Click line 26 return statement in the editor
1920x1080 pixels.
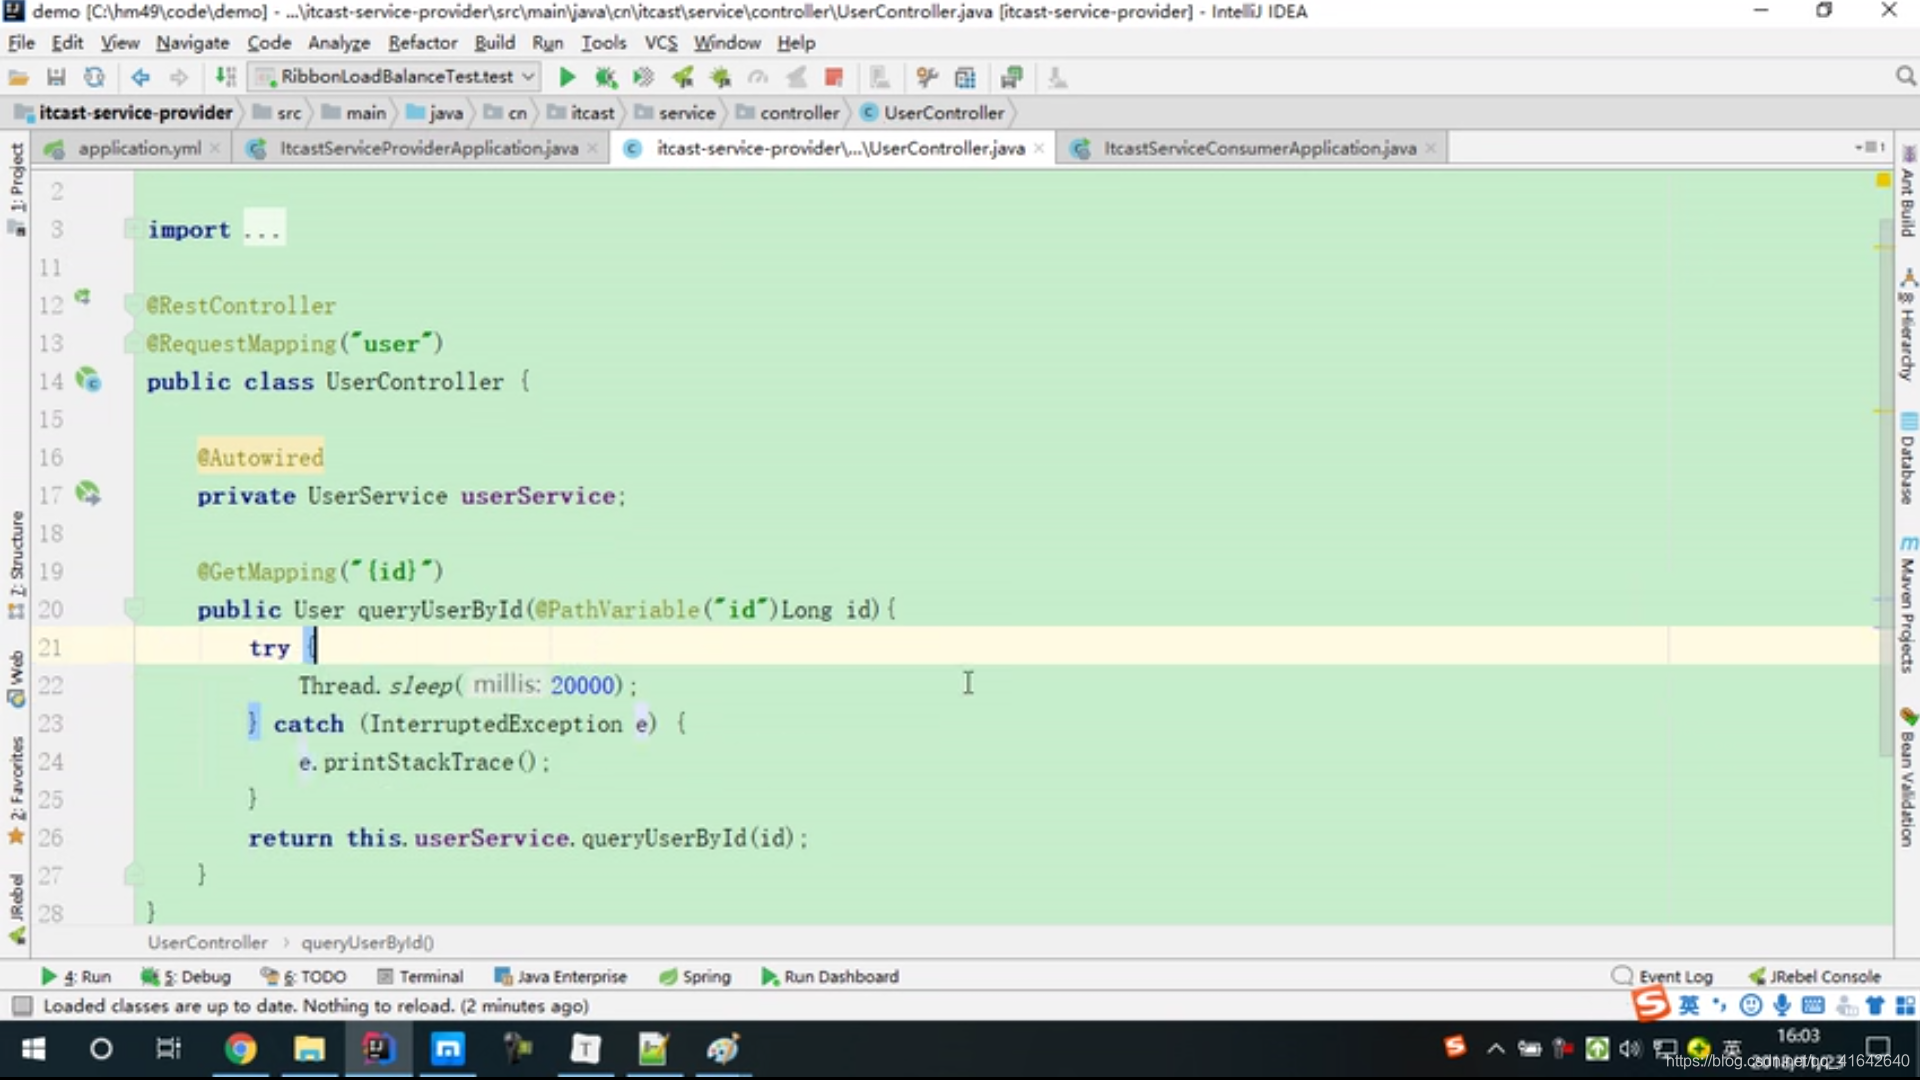[528, 838]
